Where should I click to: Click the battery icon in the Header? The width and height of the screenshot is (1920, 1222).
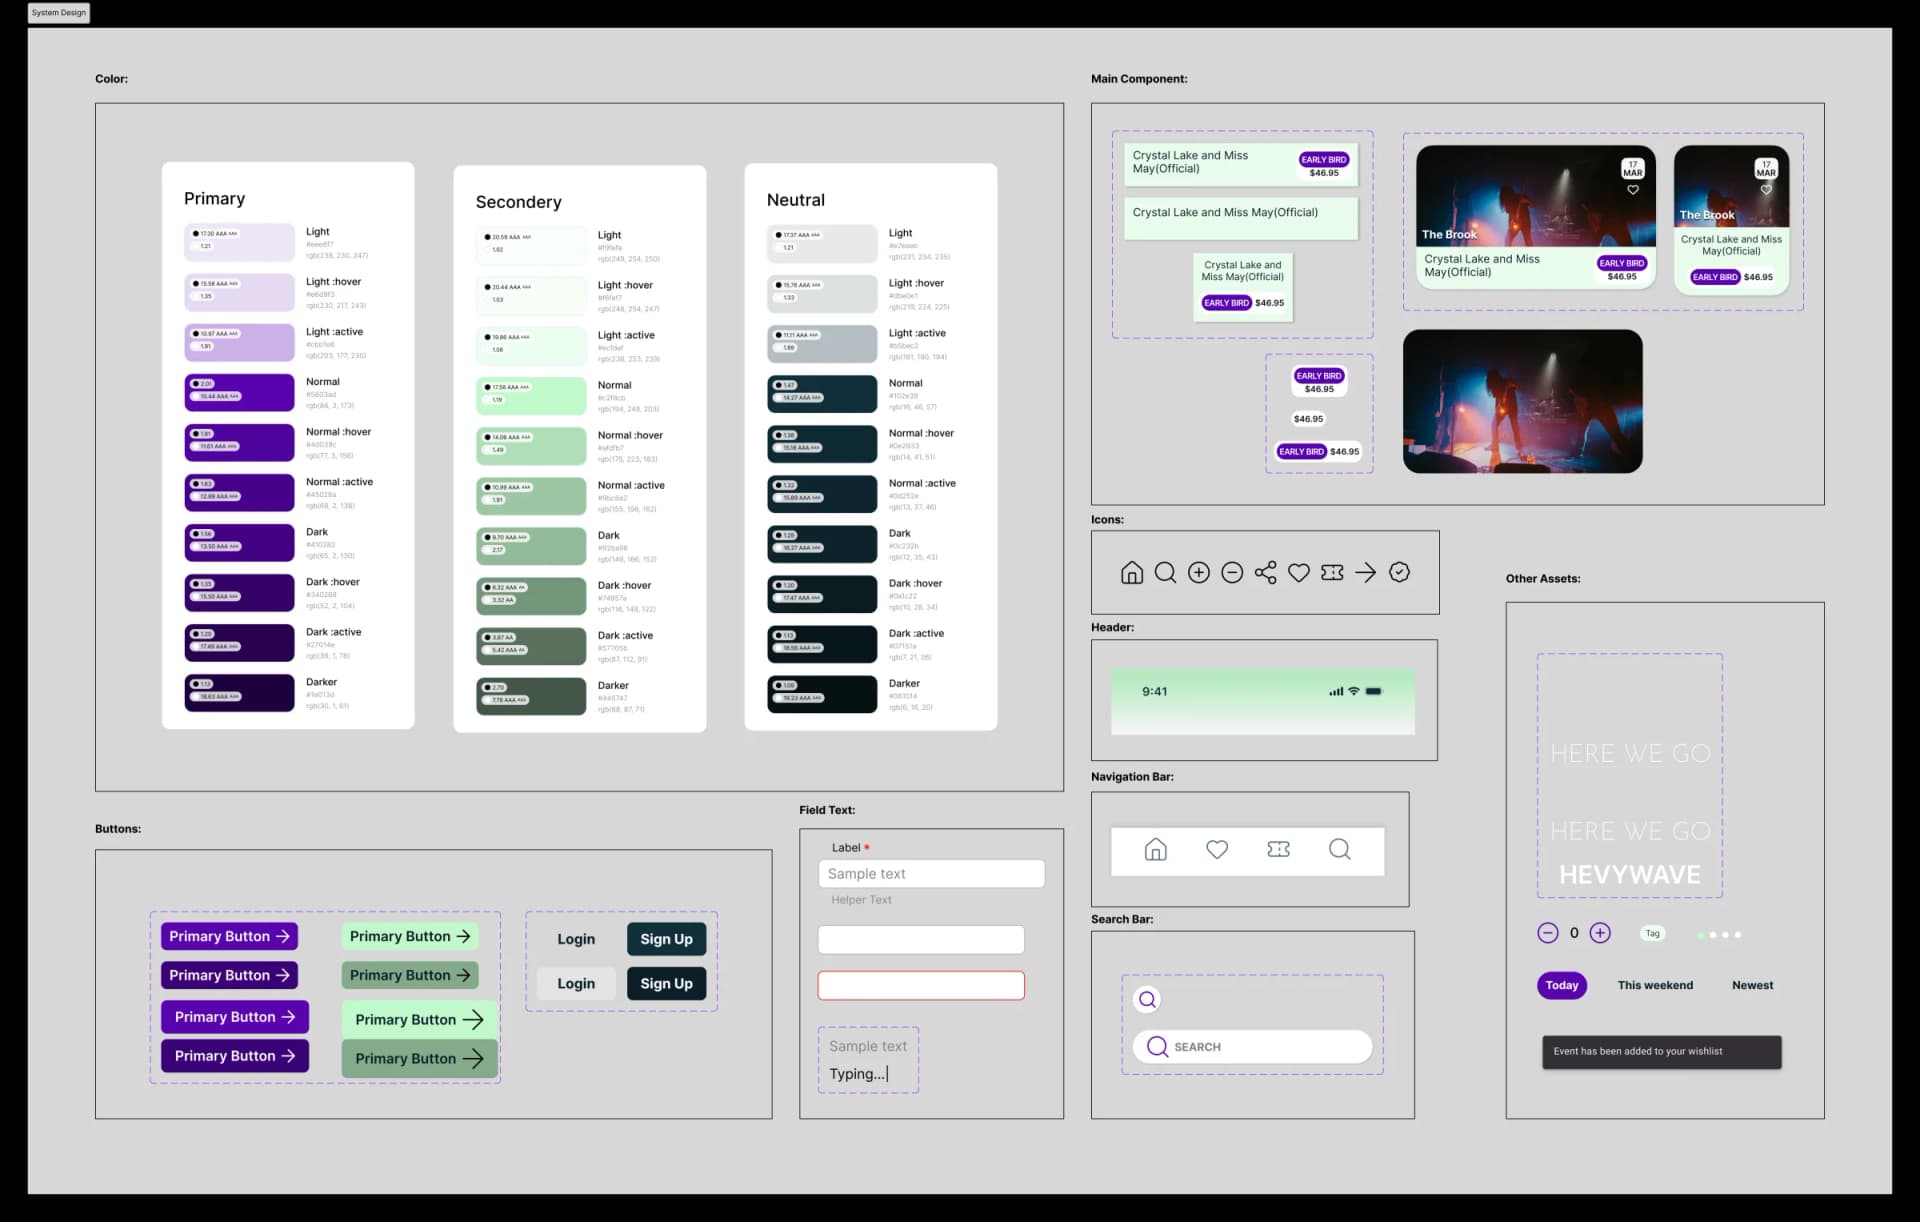[x=1374, y=691]
